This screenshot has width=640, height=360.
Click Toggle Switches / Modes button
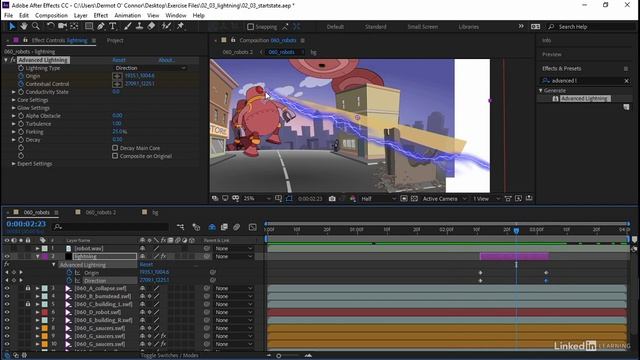pos(169,356)
